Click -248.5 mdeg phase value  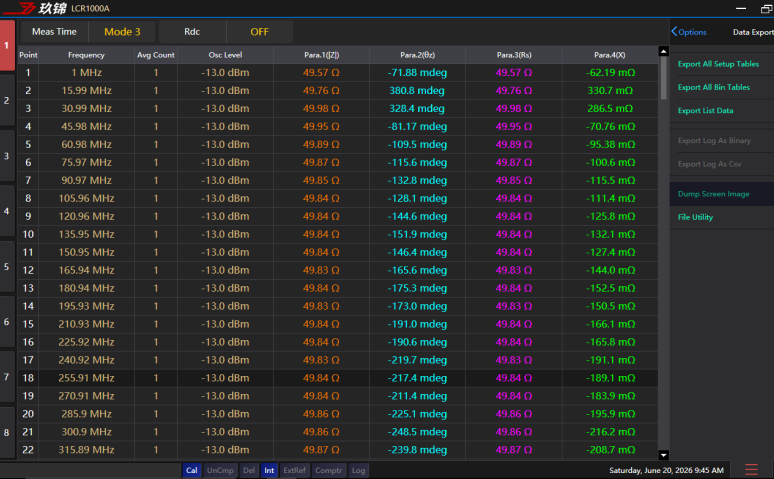417,432
